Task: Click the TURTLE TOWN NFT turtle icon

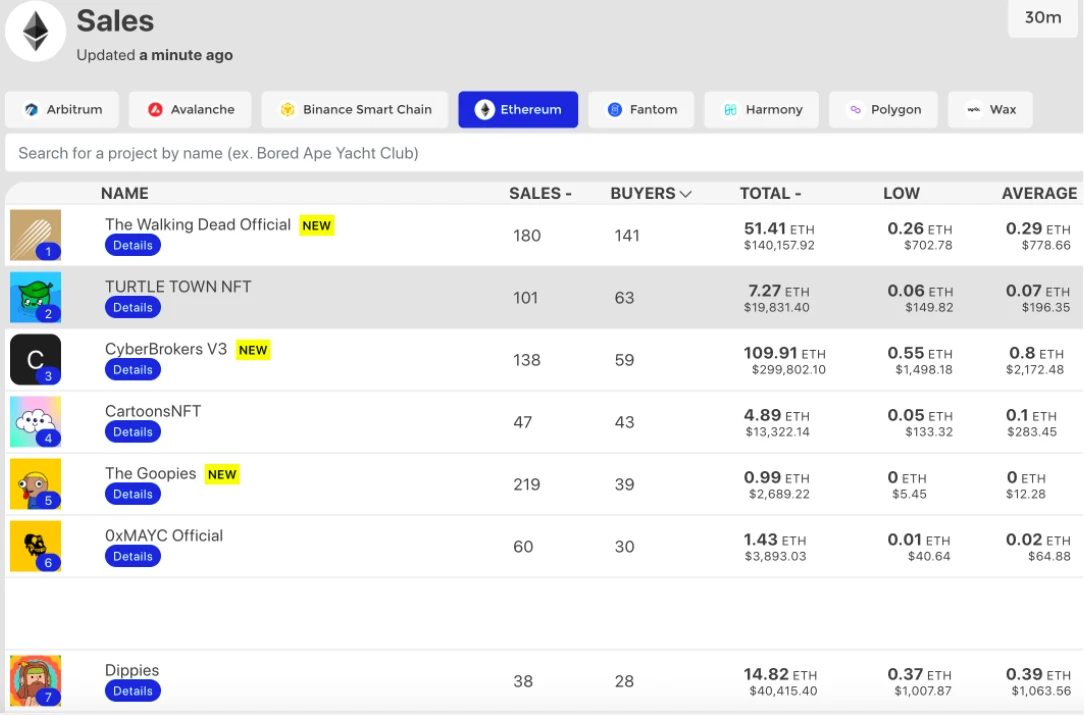Action: click(x=35, y=297)
